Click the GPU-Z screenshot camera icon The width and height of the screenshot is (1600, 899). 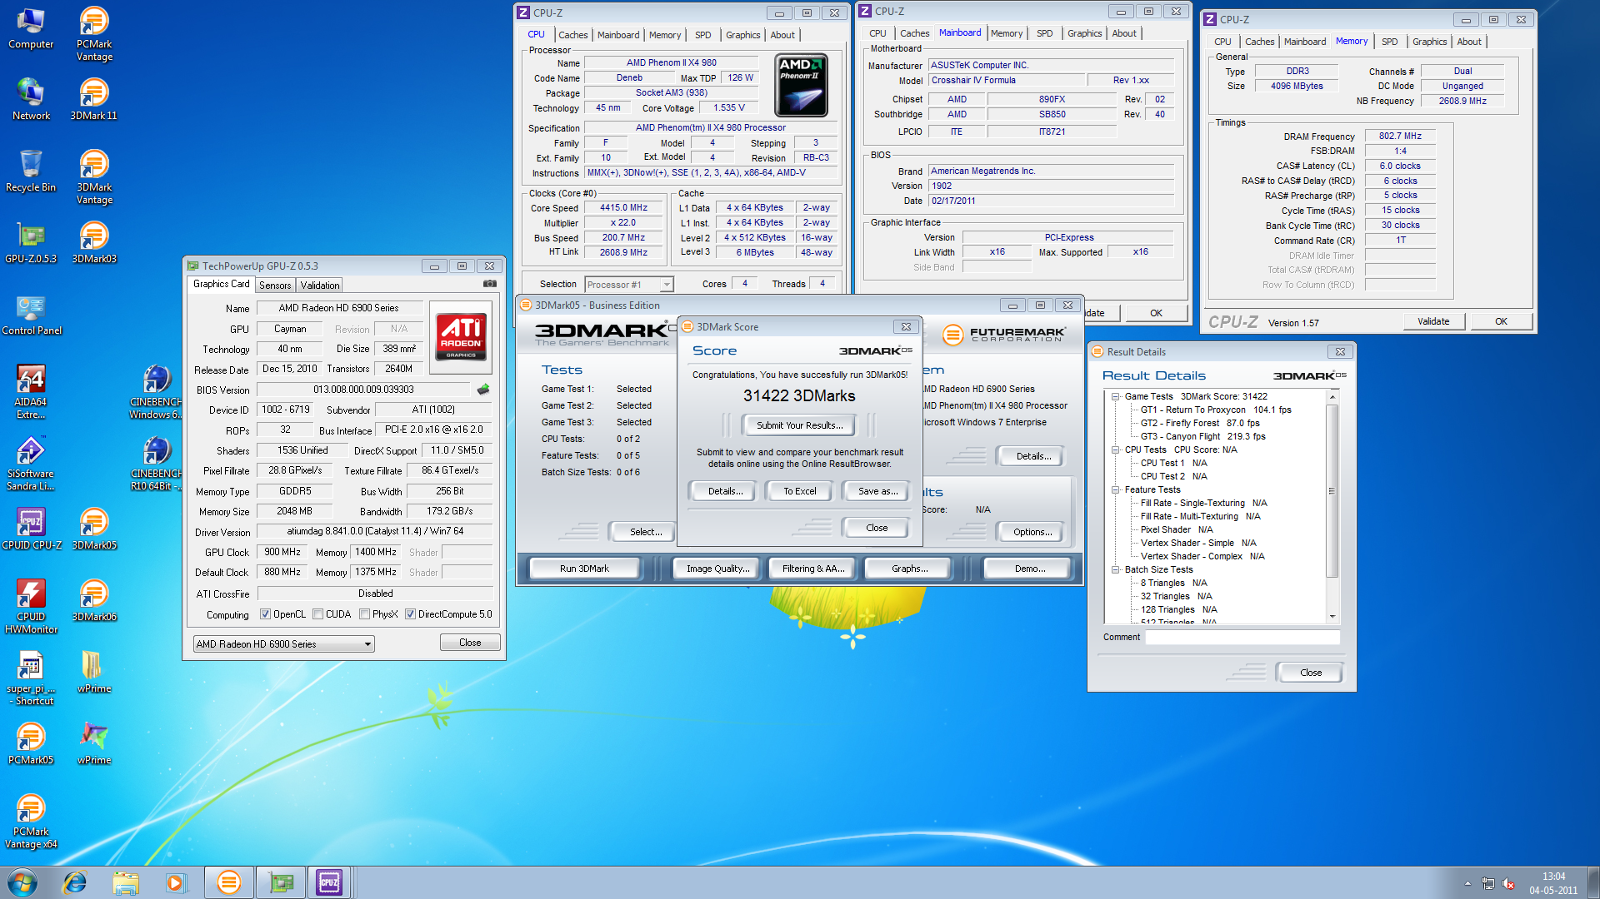tap(489, 284)
